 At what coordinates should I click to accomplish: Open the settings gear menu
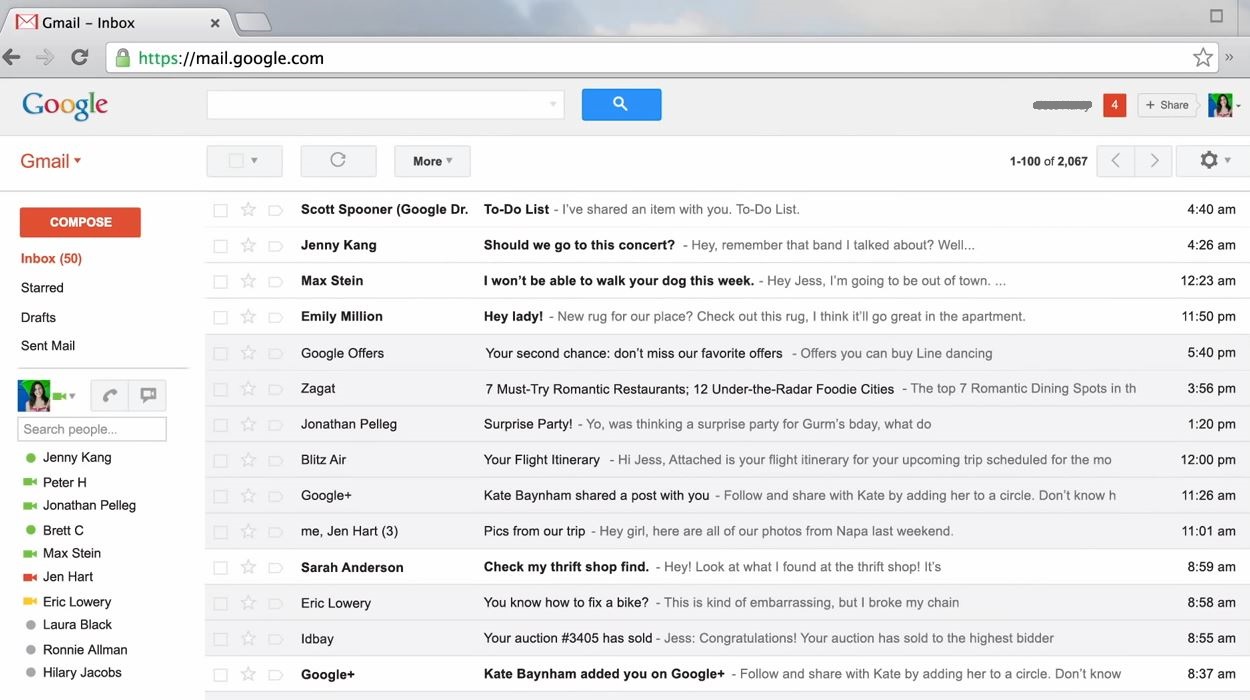click(x=1212, y=160)
